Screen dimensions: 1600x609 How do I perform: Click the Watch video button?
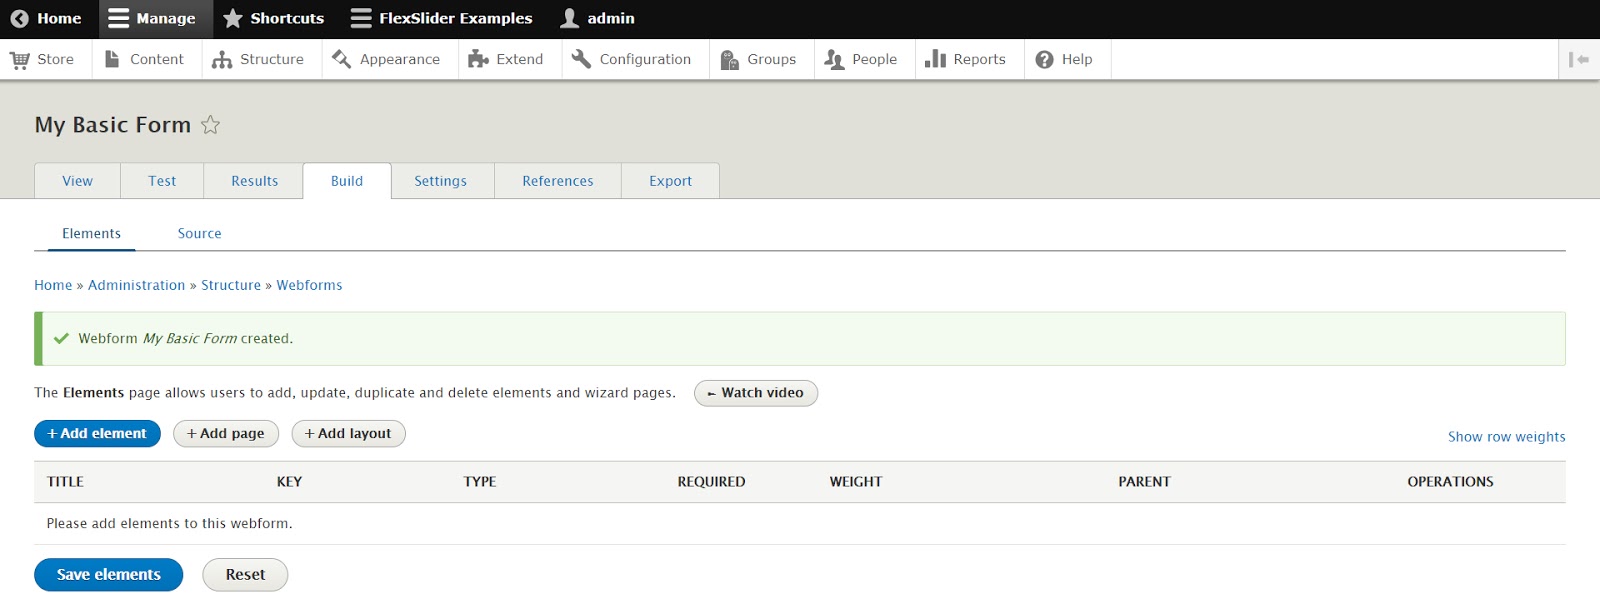click(755, 393)
